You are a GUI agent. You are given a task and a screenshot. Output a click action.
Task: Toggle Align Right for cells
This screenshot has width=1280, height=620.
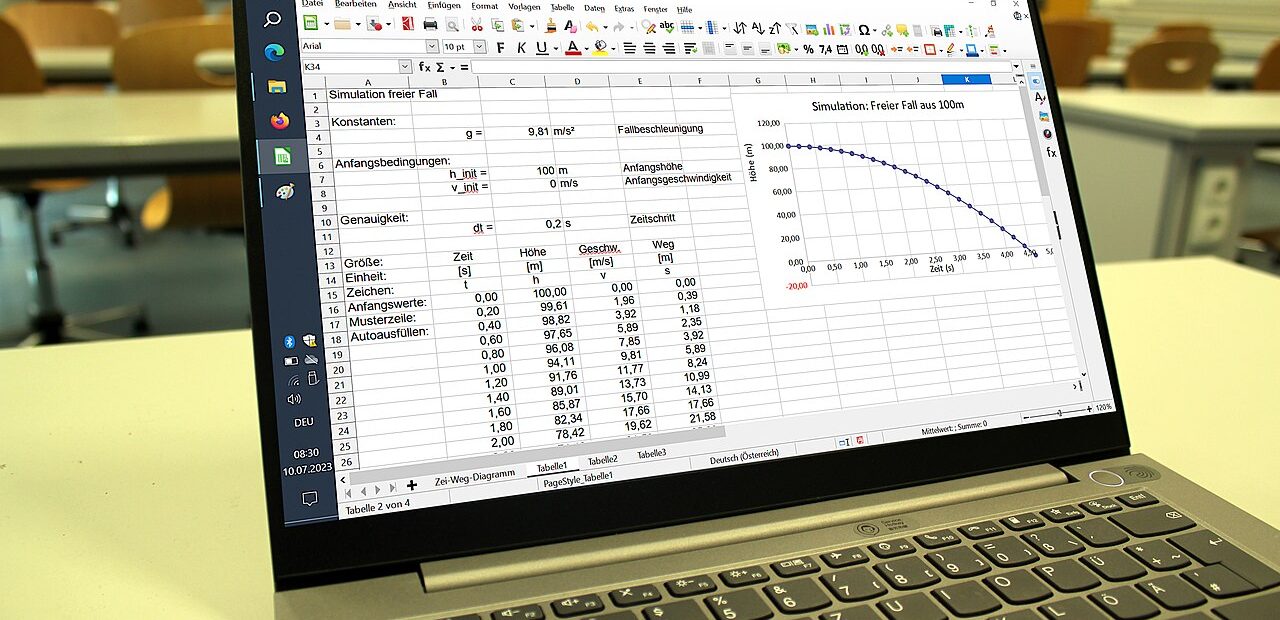[669, 48]
